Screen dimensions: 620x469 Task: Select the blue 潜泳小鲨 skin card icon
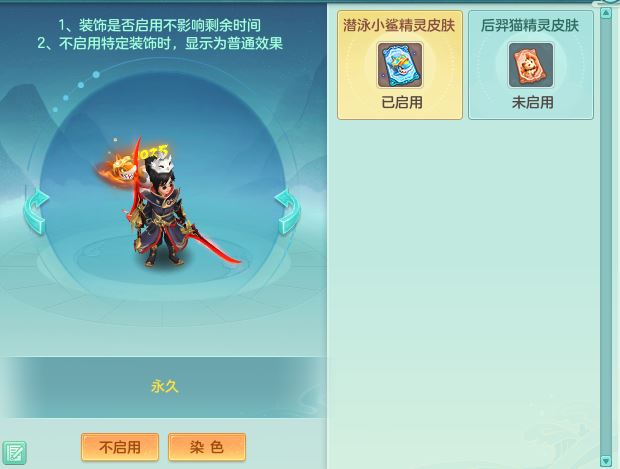click(400, 65)
